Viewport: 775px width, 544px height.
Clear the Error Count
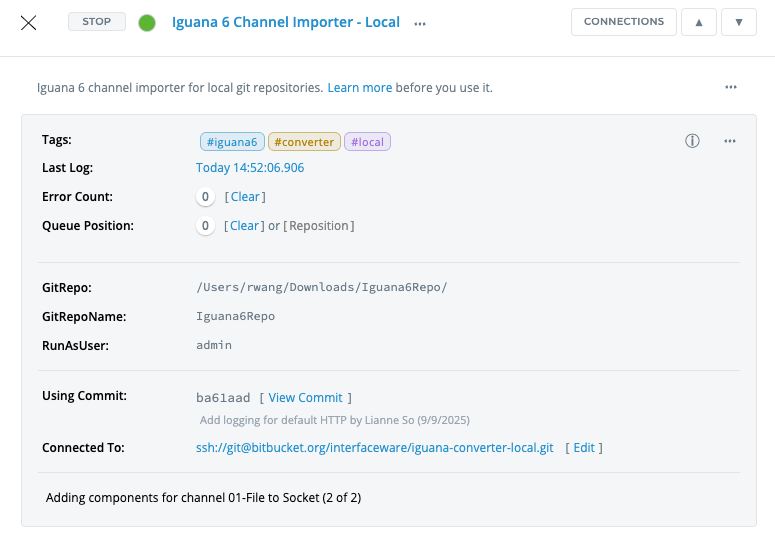tap(245, 197)
